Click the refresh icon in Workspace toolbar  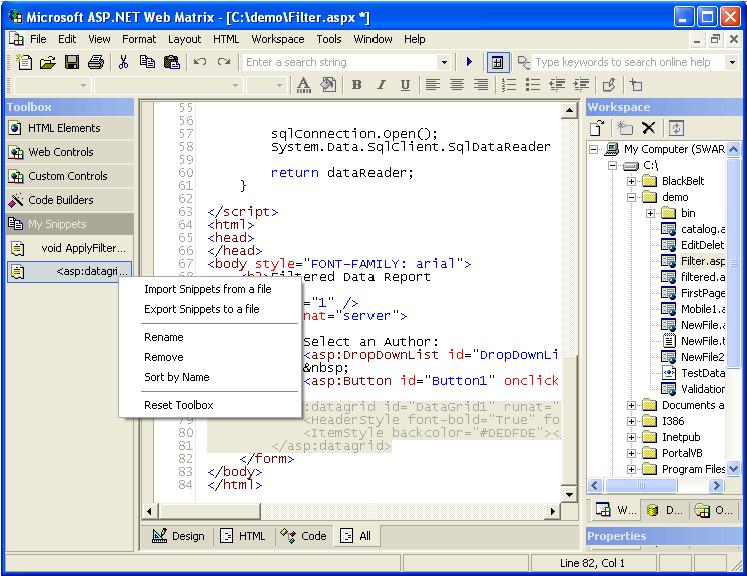676,128
